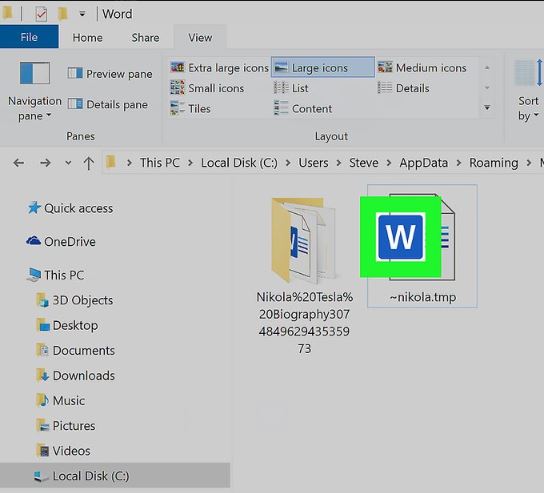Expand chevron after Steve in path
This screenshot has height=493, width=544.
(x=389, y=162)
